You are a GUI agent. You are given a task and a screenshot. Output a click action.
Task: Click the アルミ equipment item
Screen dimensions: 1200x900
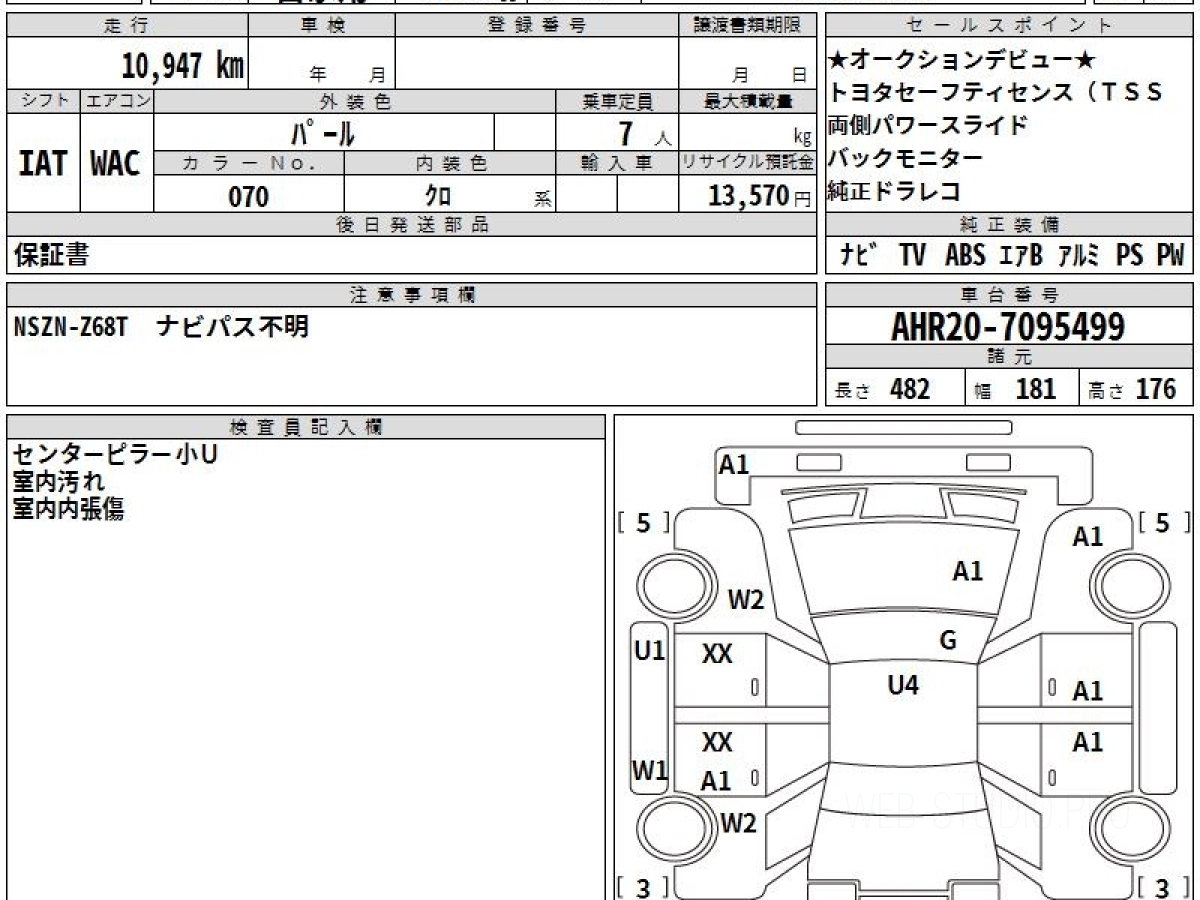(x=1079, y=255)
